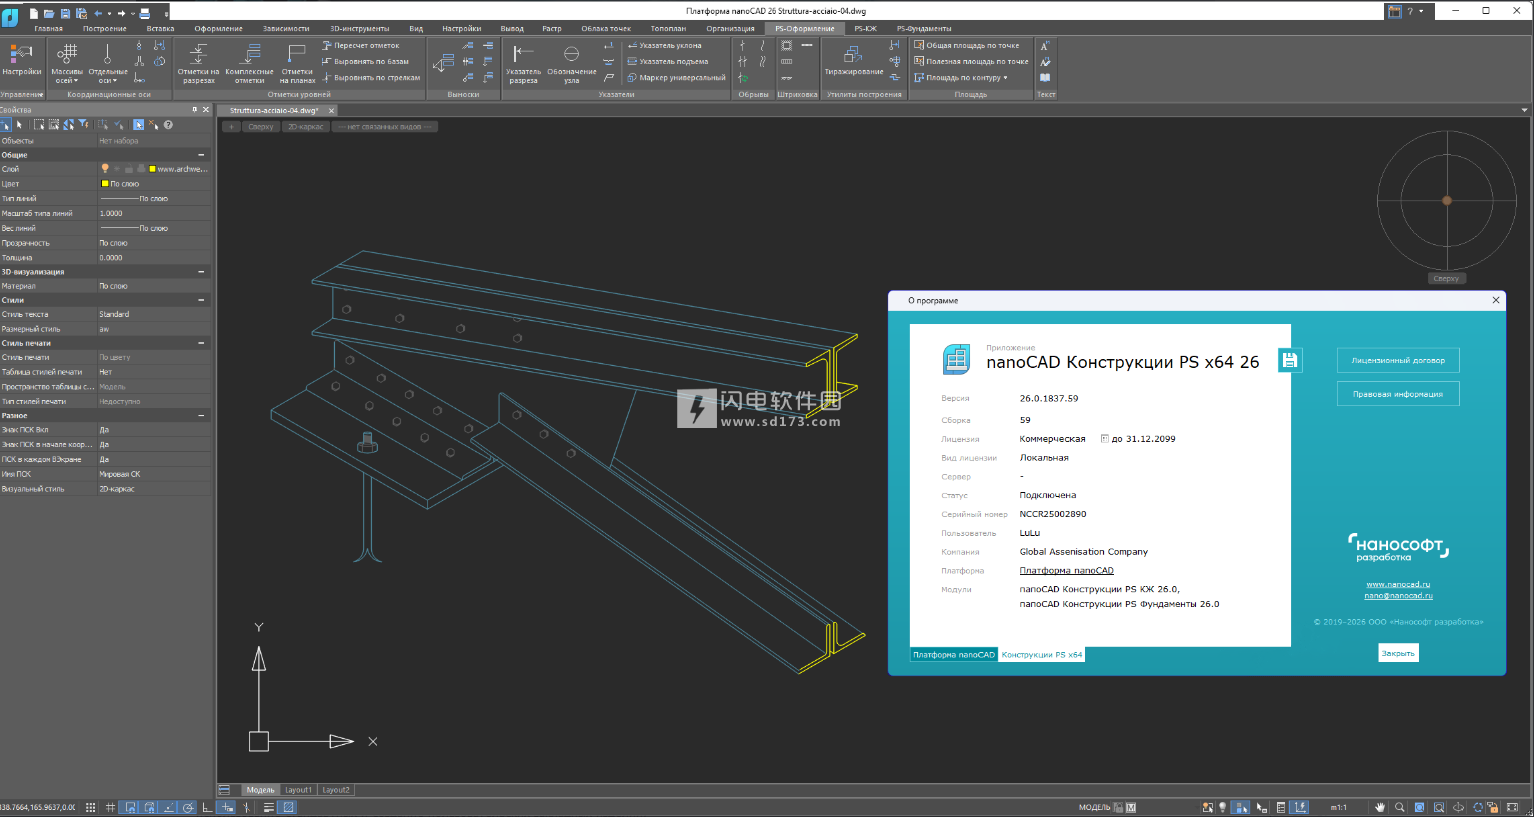Open the Платформа nanoCAD module link

[1066, 571]
